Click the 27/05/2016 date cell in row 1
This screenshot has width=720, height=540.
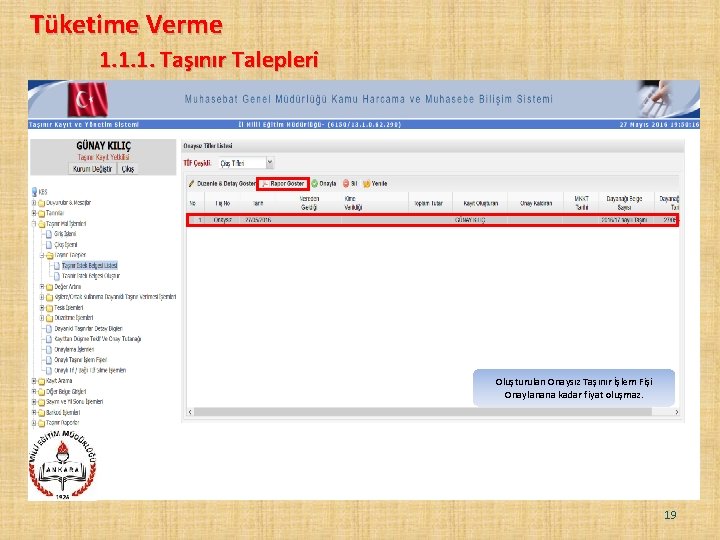click(258, 220)
